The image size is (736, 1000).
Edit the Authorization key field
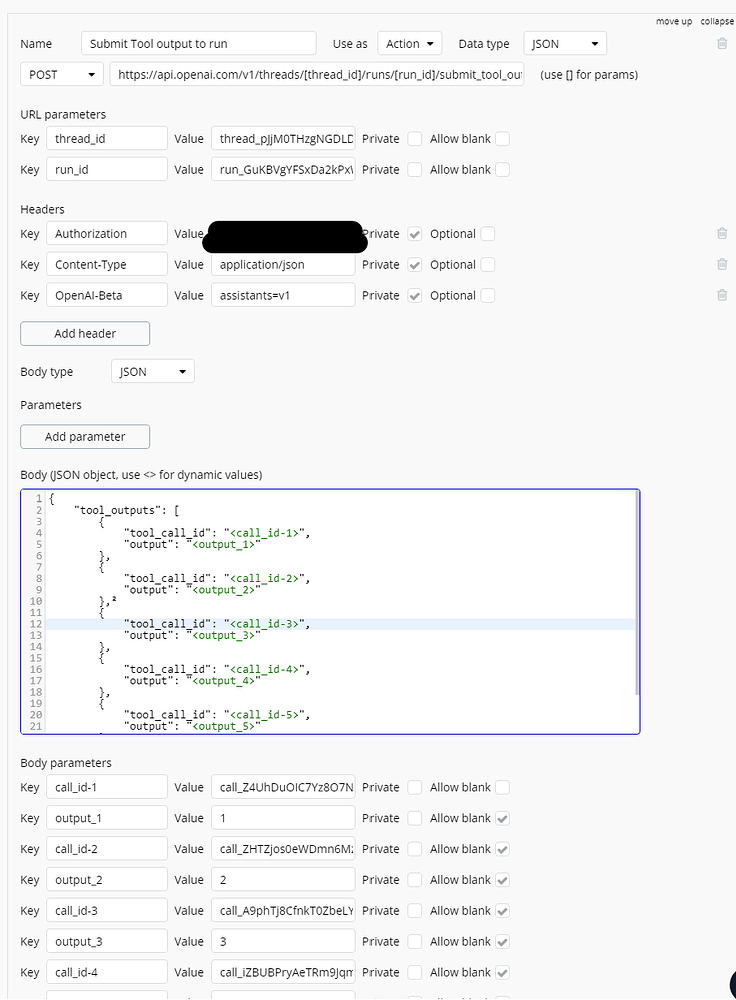[107, 233]
